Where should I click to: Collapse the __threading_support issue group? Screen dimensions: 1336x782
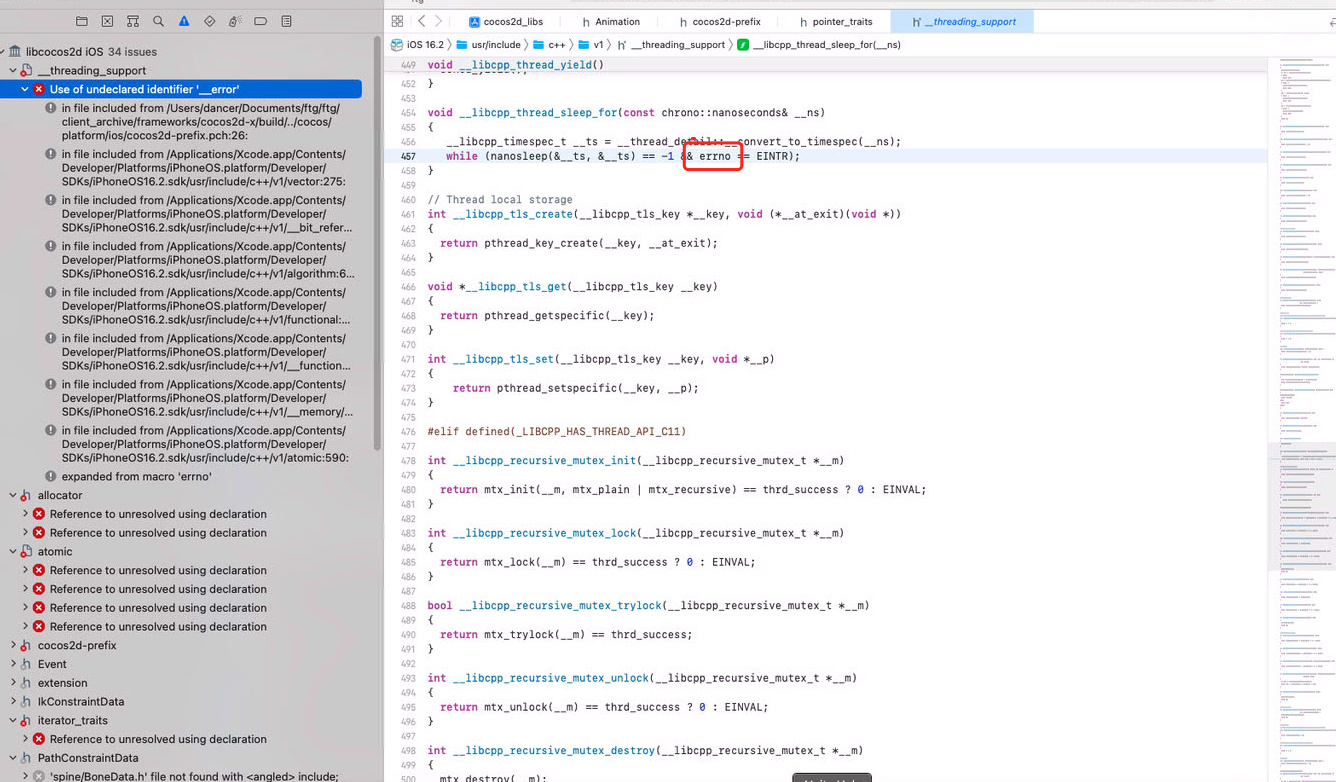click(13, 71)
